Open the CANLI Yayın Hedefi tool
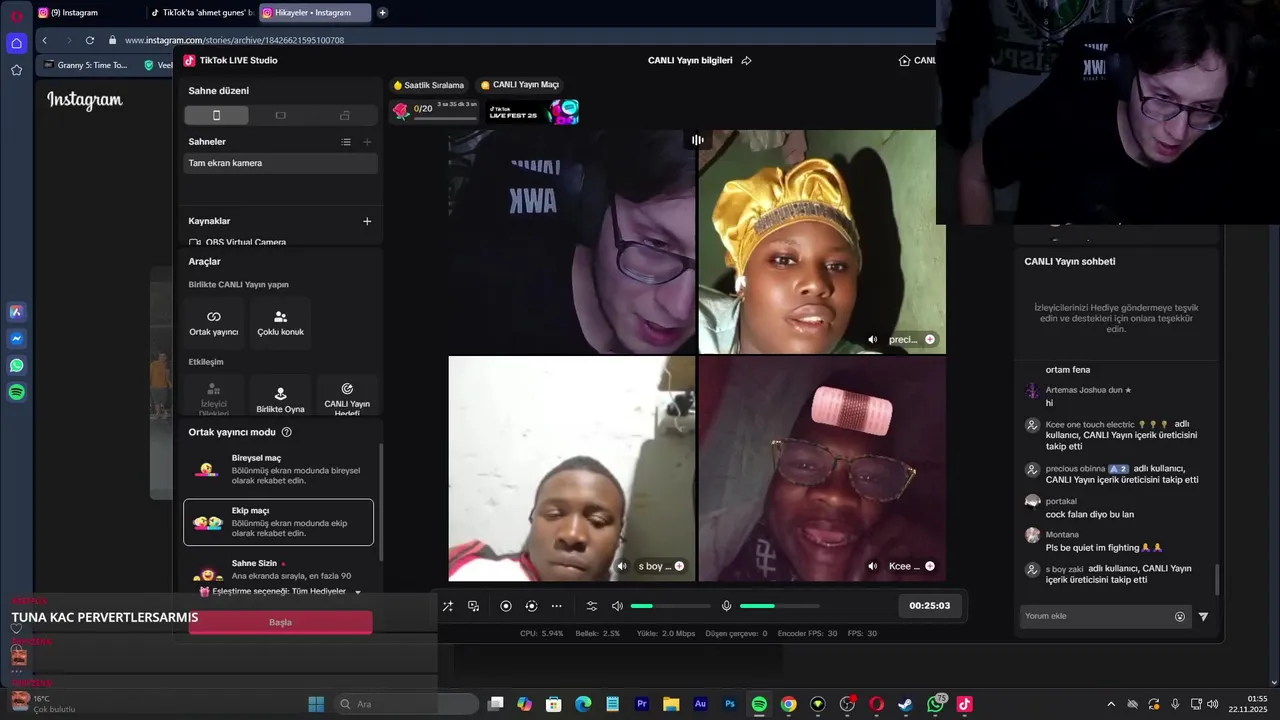 click(x=347, y=397)
